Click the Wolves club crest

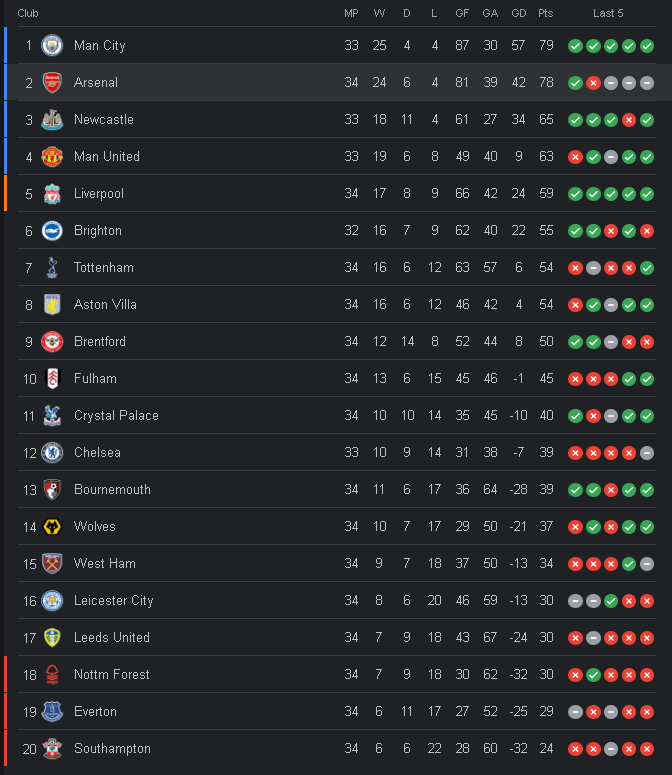coord(52,526)
